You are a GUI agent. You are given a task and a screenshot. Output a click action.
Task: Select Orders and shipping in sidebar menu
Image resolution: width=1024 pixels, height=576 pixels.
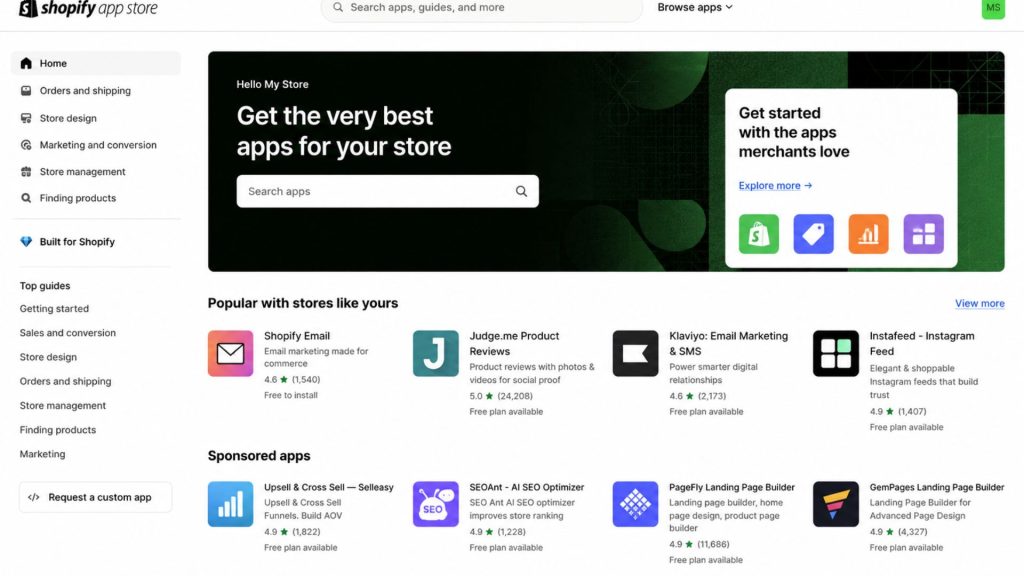click(x=85, y=91)
